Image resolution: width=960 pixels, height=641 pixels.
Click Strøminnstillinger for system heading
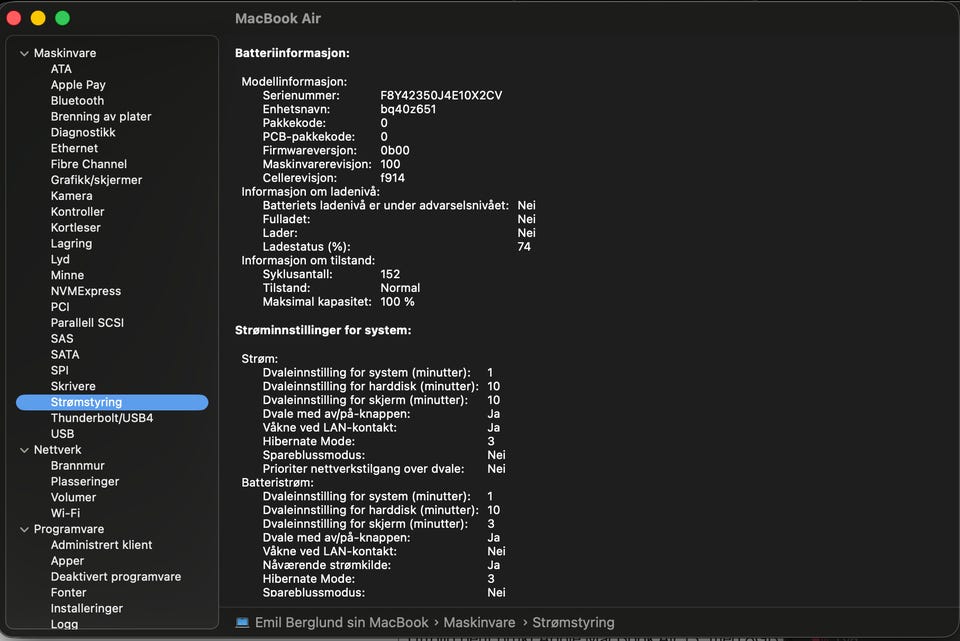pyautogui.click(x=323, y=331)
